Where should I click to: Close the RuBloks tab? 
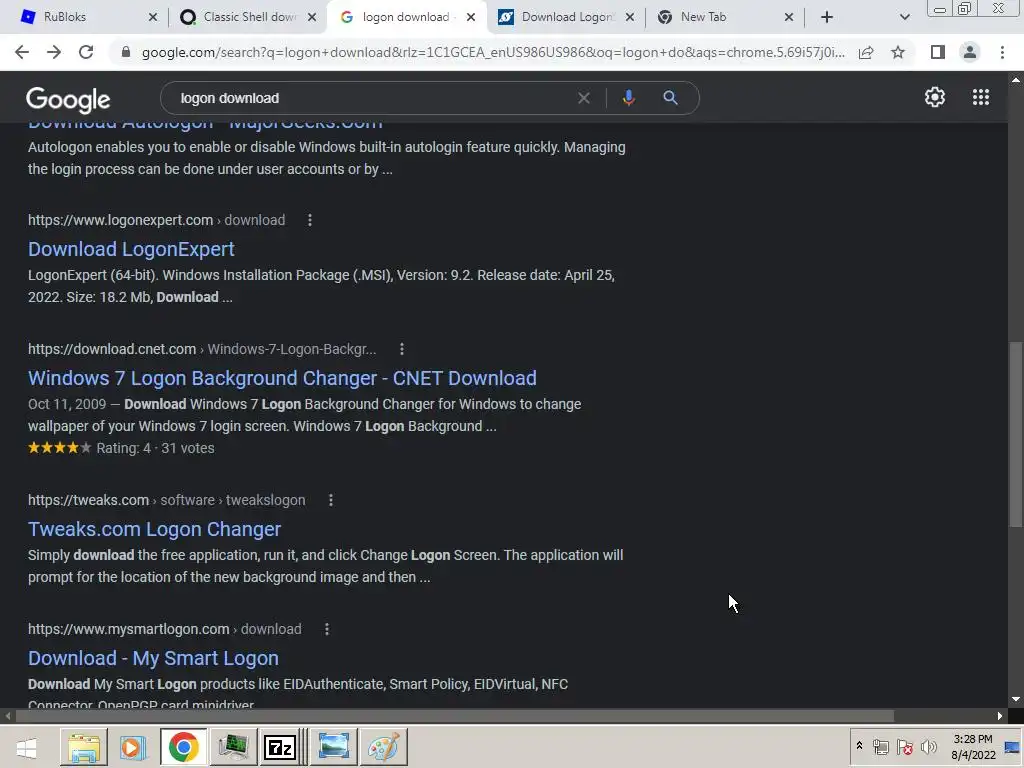coord(153,17)
